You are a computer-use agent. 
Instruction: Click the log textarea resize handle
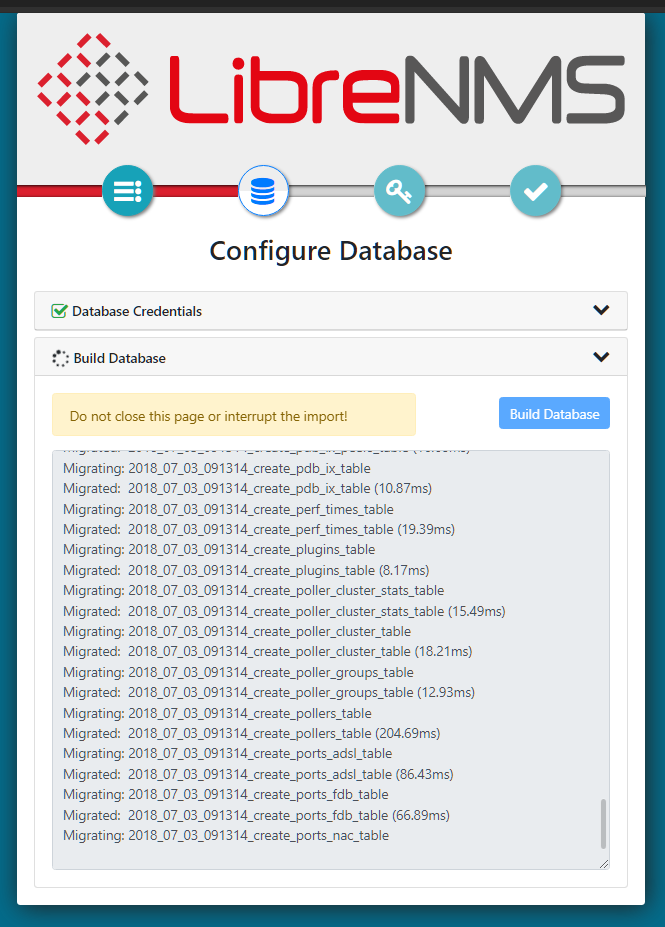click(x=604, y=864)
